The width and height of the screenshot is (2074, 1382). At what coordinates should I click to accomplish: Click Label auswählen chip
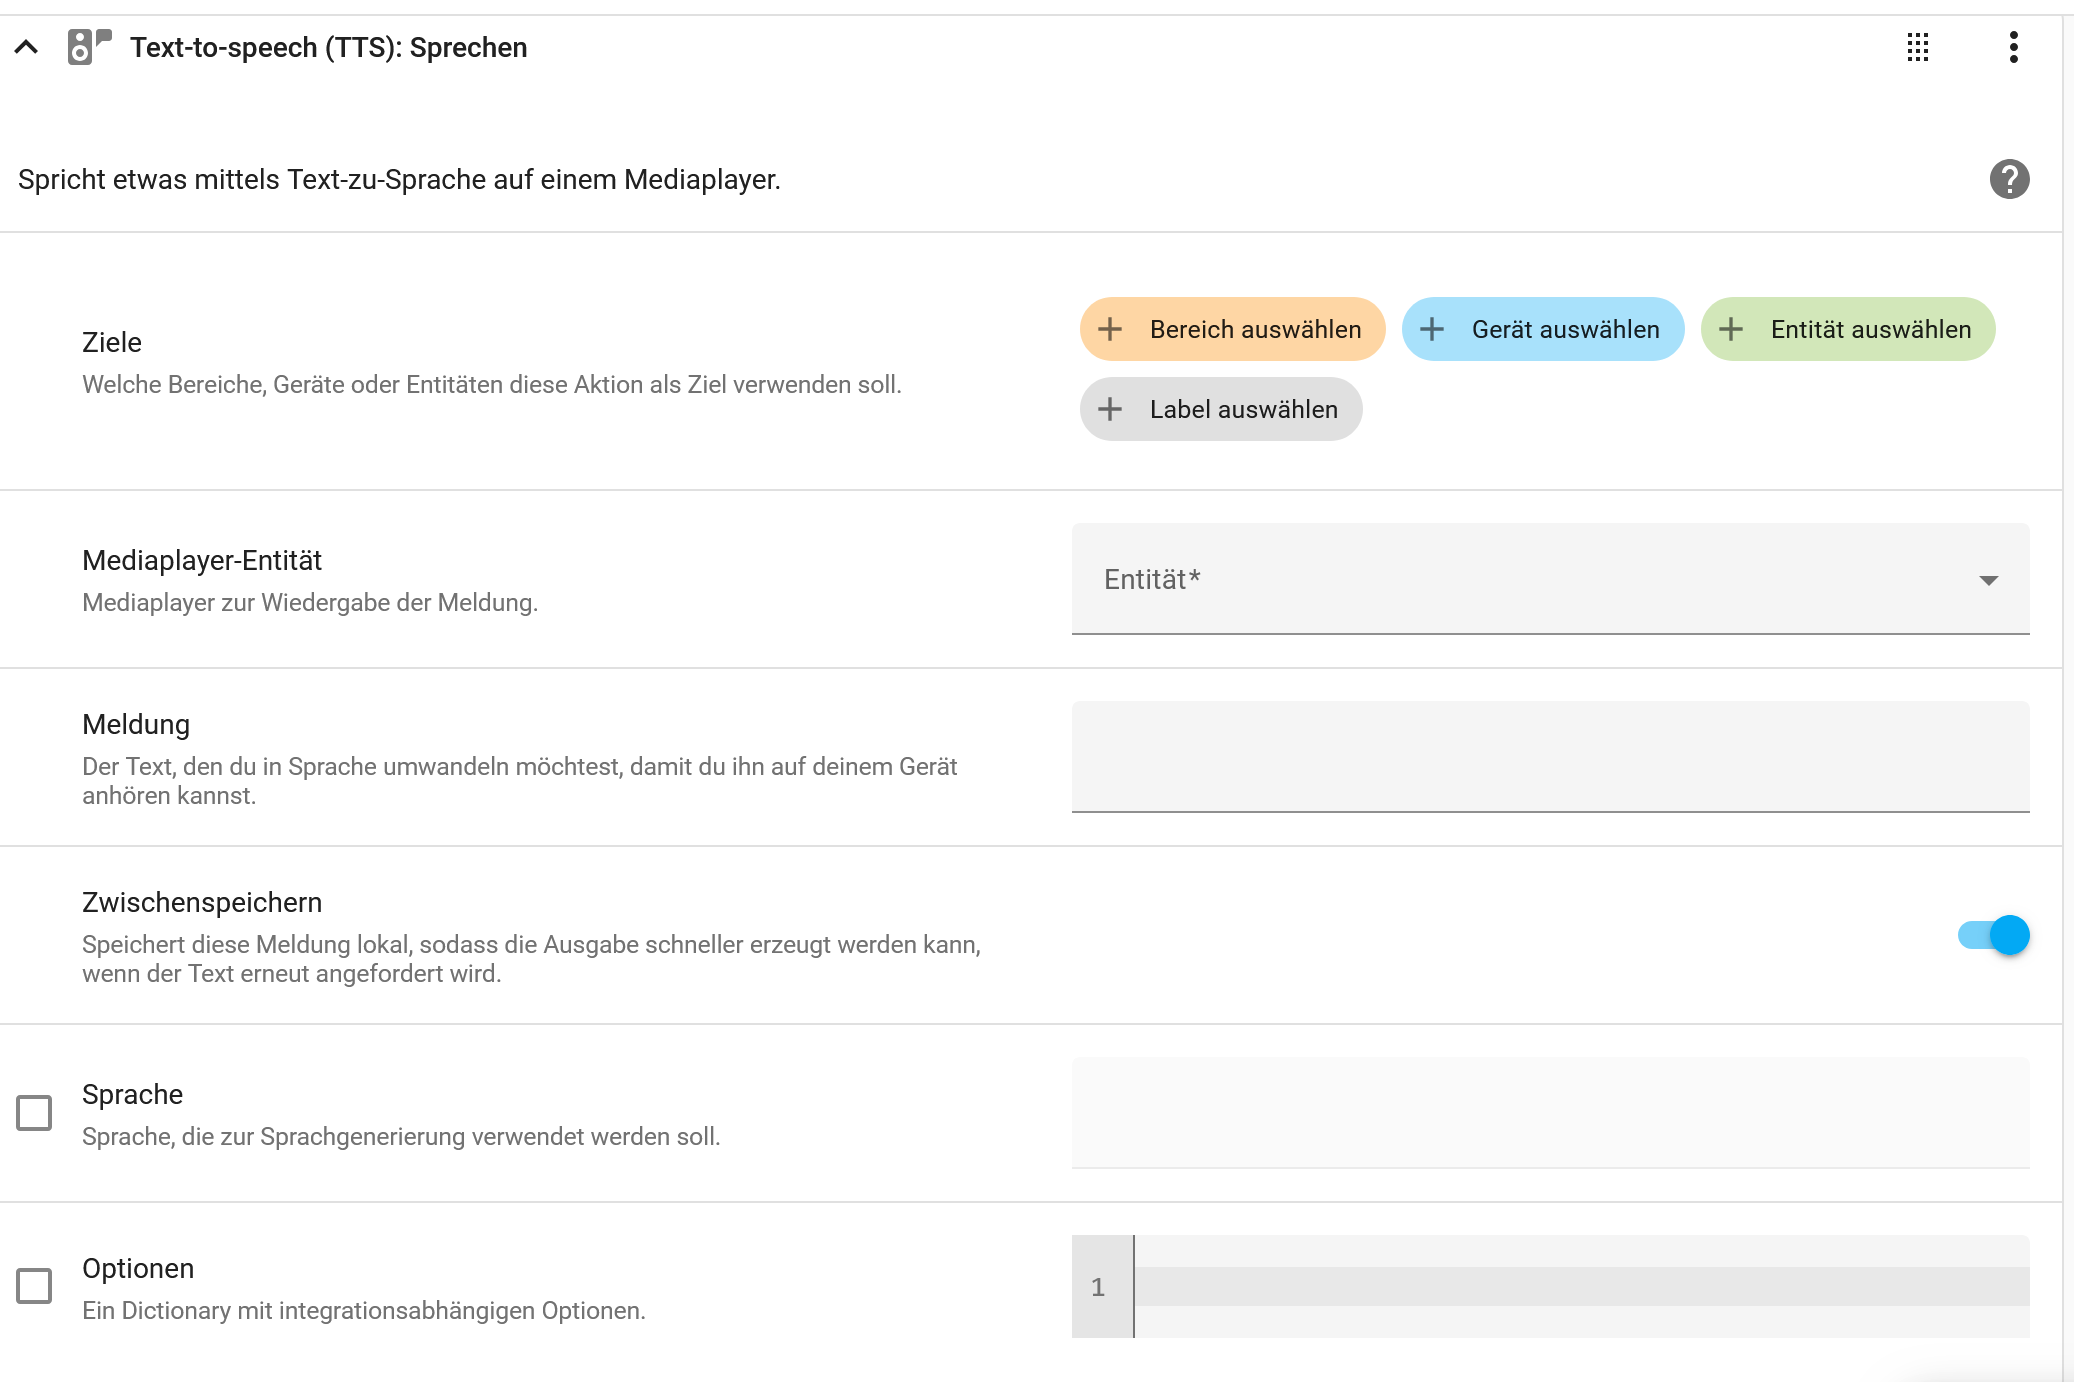[x=1221, y=409]
